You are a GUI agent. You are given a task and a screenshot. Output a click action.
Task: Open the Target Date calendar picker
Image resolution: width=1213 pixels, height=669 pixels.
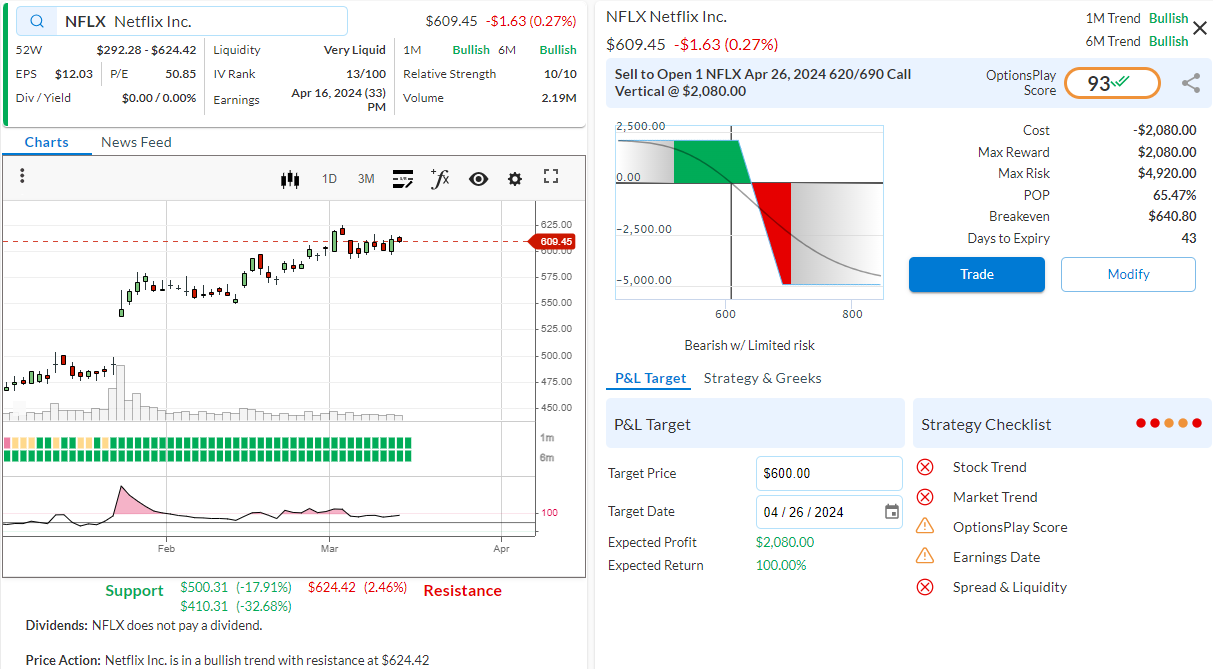[892, 512]
